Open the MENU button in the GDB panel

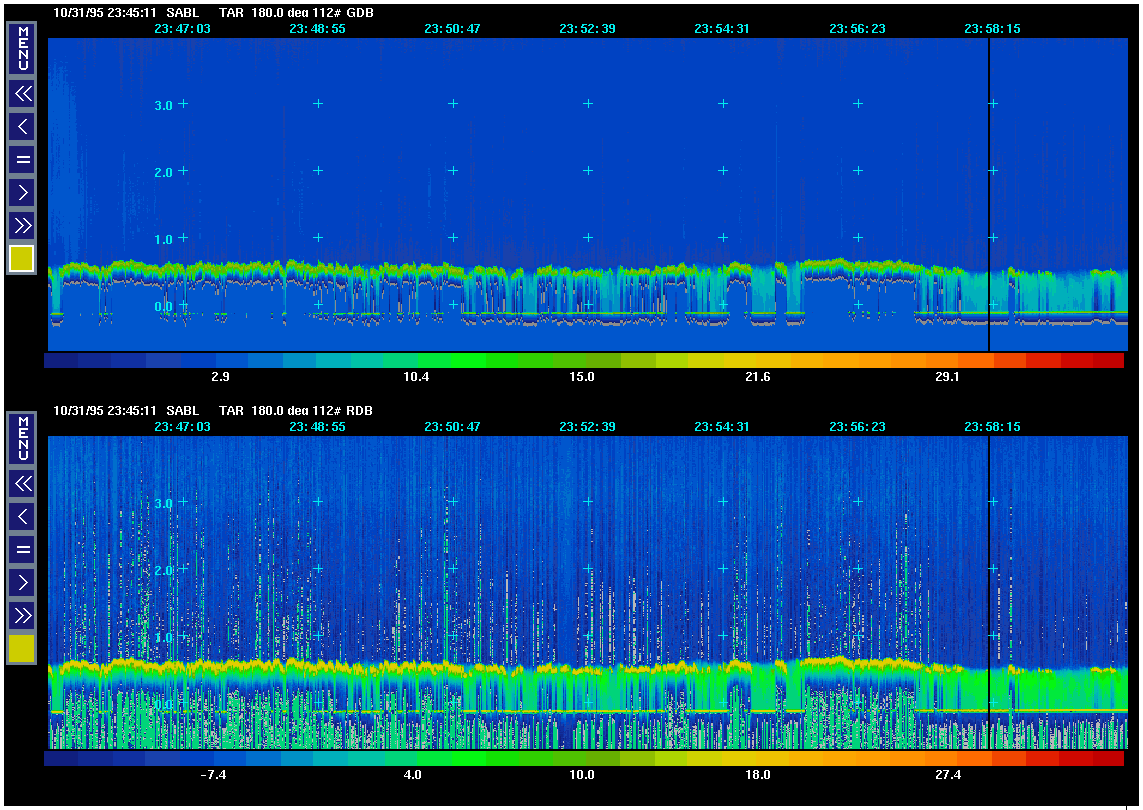click(x=22, y=48)
